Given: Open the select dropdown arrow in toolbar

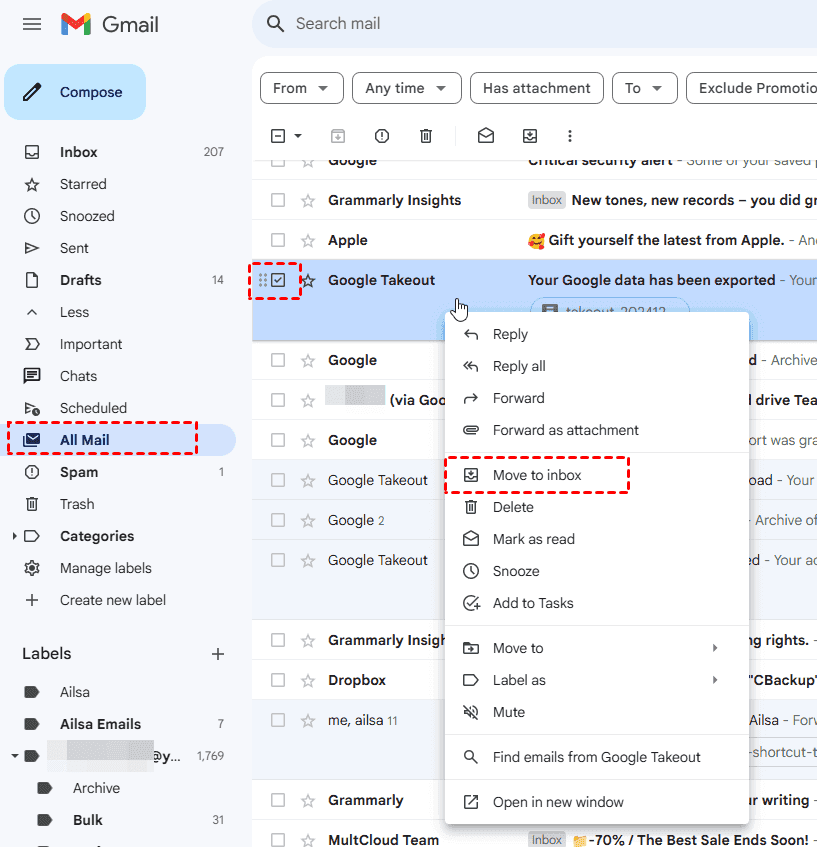Looking at the screenshot, I should click(298, 136).
